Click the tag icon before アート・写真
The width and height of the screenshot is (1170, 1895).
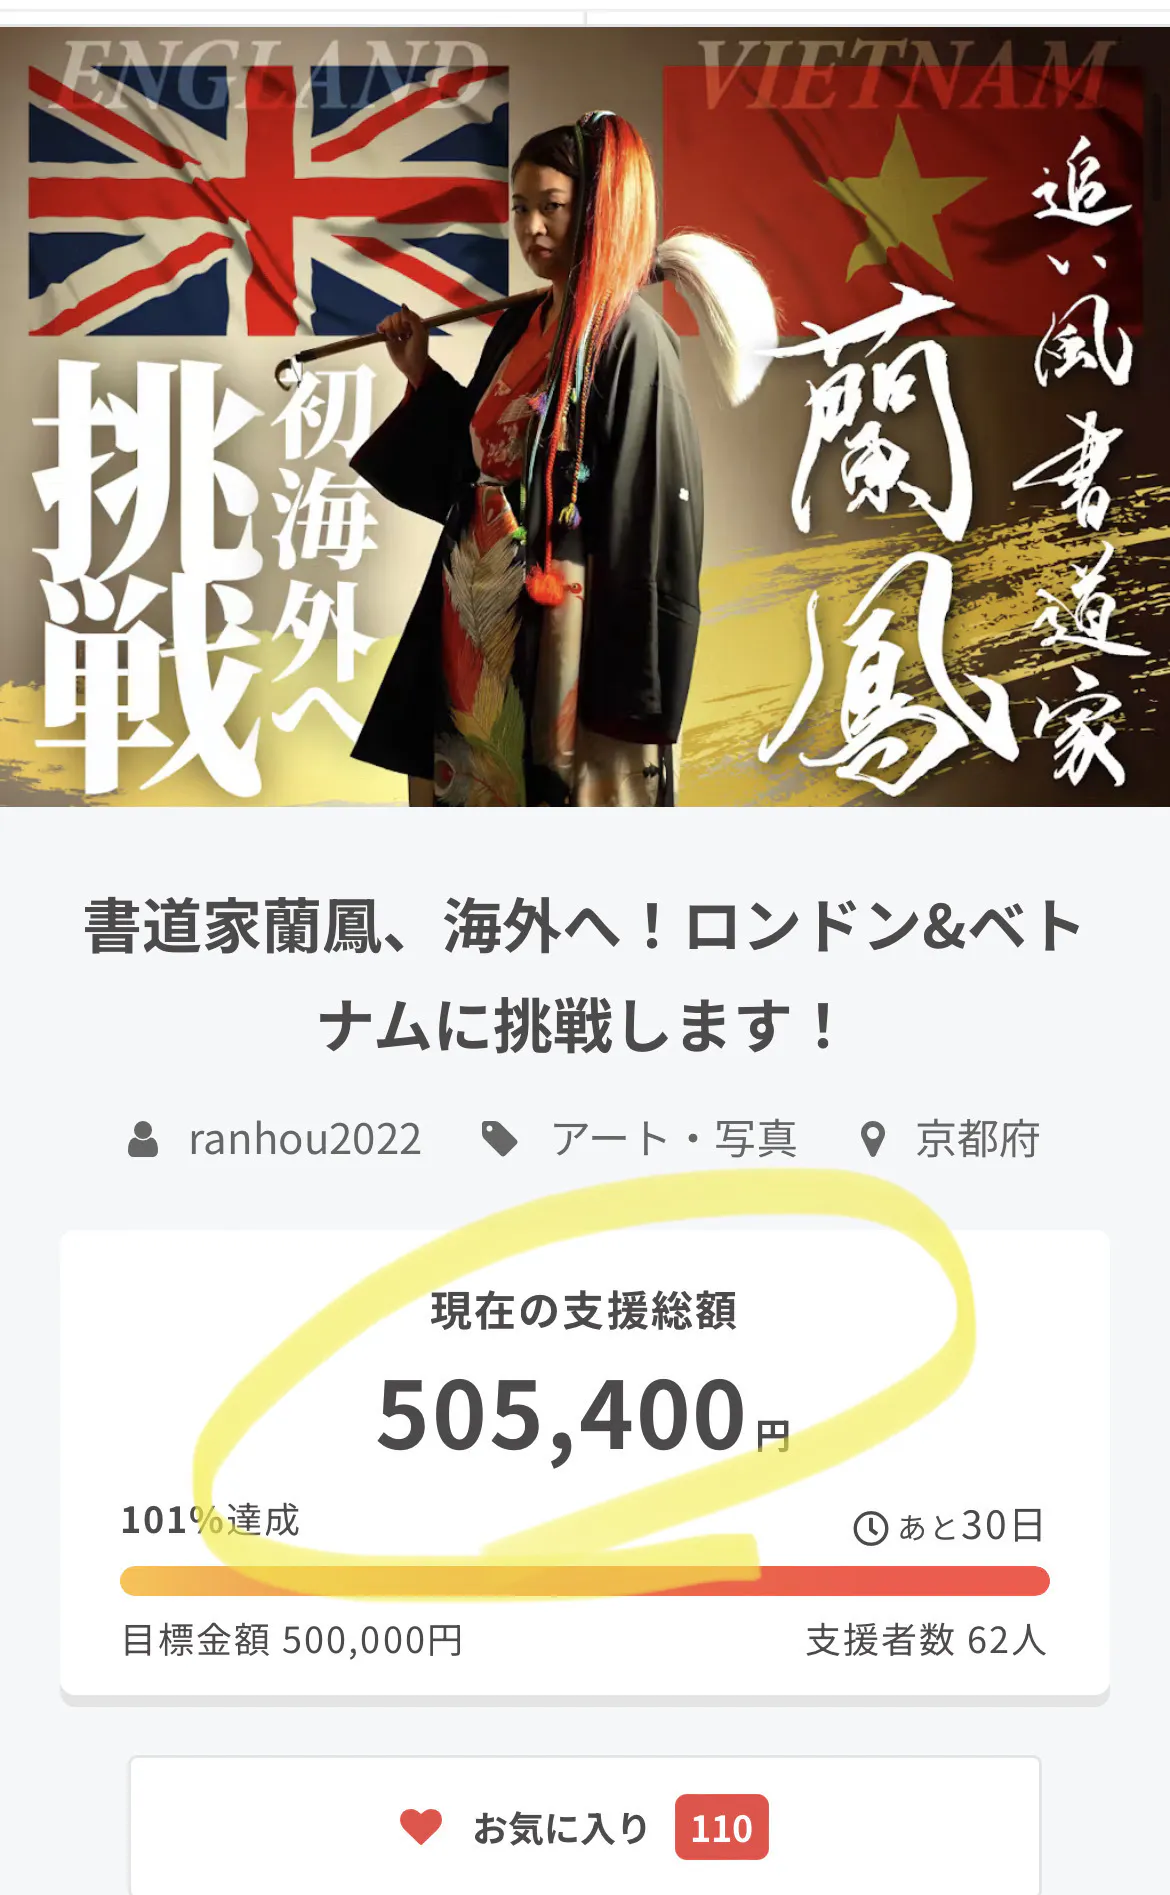click(500, 1139)
